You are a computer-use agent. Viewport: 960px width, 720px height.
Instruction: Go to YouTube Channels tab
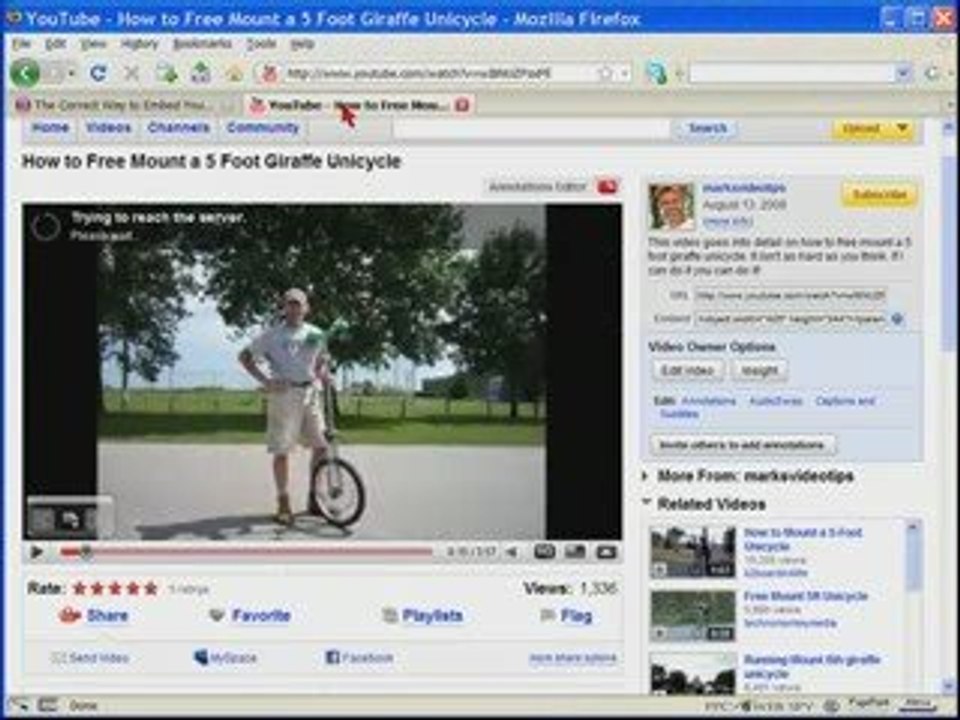179,128
